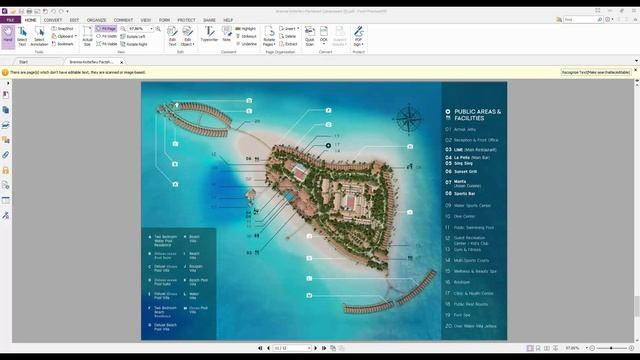Rotate the view left

pyautogui.click(x=133, y=36)
